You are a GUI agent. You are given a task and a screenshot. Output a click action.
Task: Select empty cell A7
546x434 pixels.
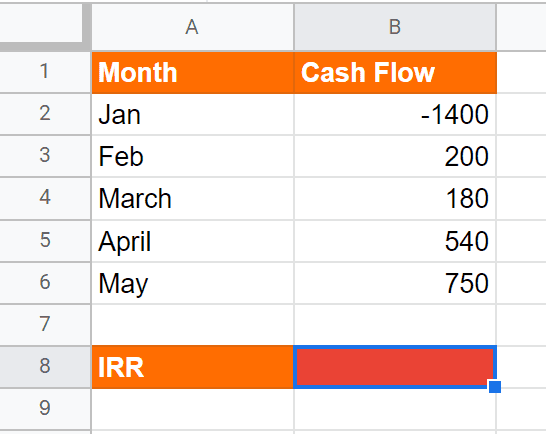[193, 325]
